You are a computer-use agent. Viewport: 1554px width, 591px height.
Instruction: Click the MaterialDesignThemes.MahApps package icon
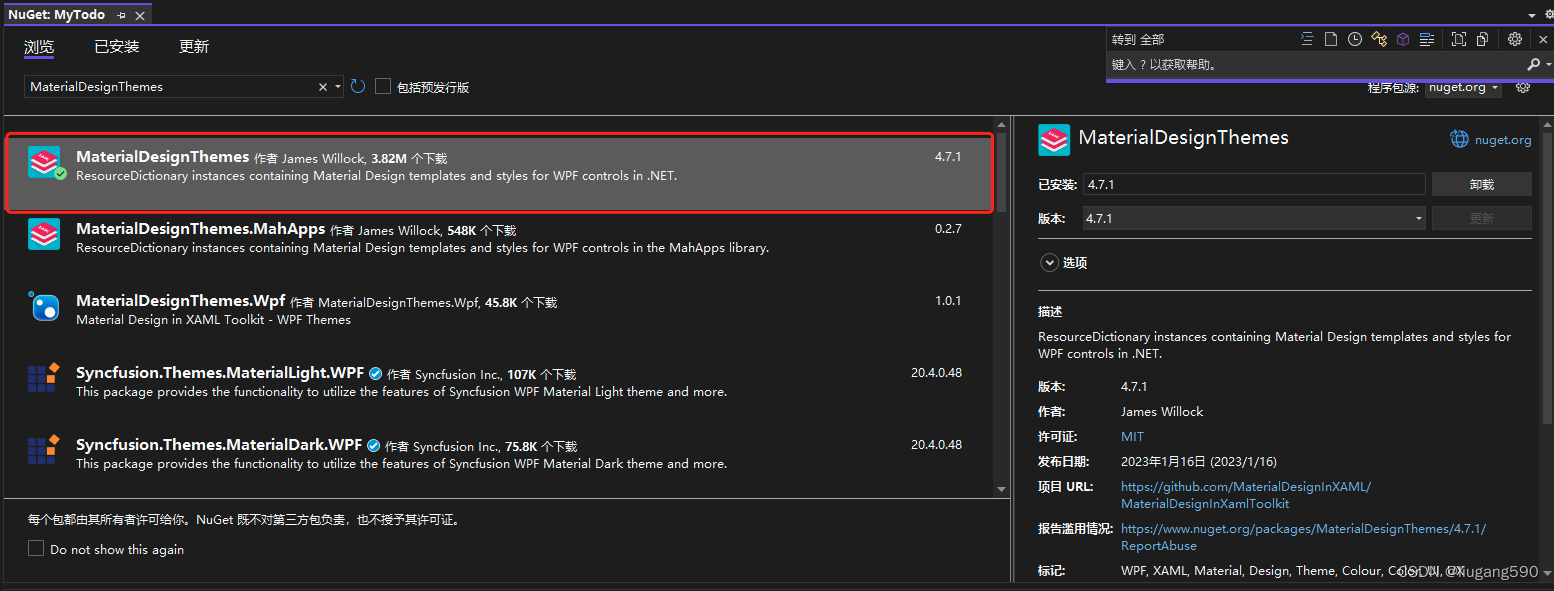point(44,234)
